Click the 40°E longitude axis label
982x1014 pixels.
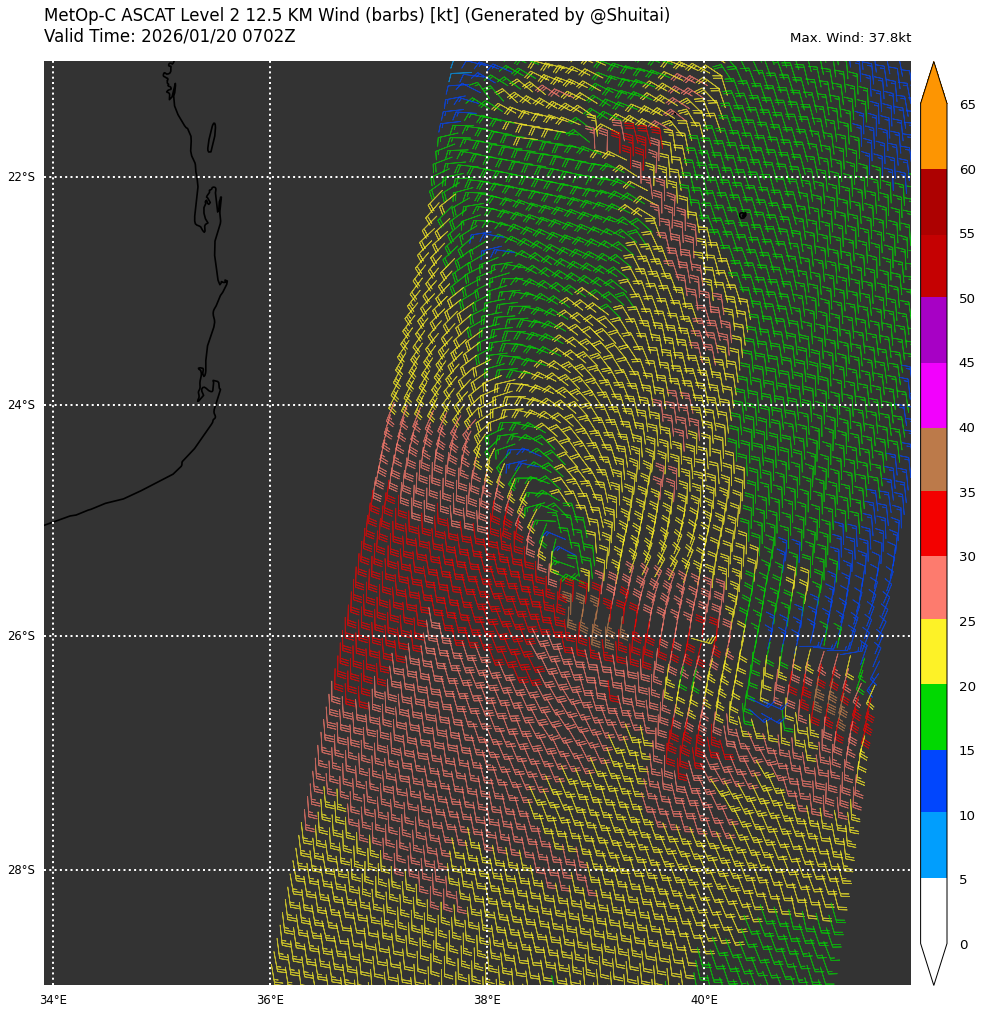tap(704, 1000)
